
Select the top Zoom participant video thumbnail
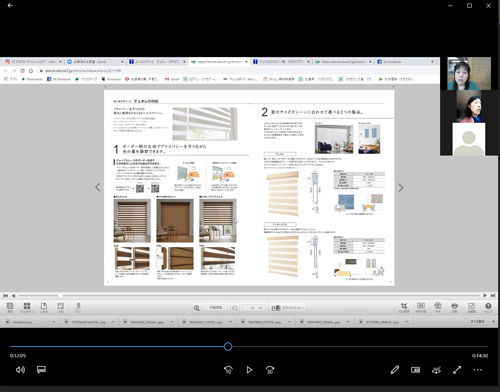point(469,73)
